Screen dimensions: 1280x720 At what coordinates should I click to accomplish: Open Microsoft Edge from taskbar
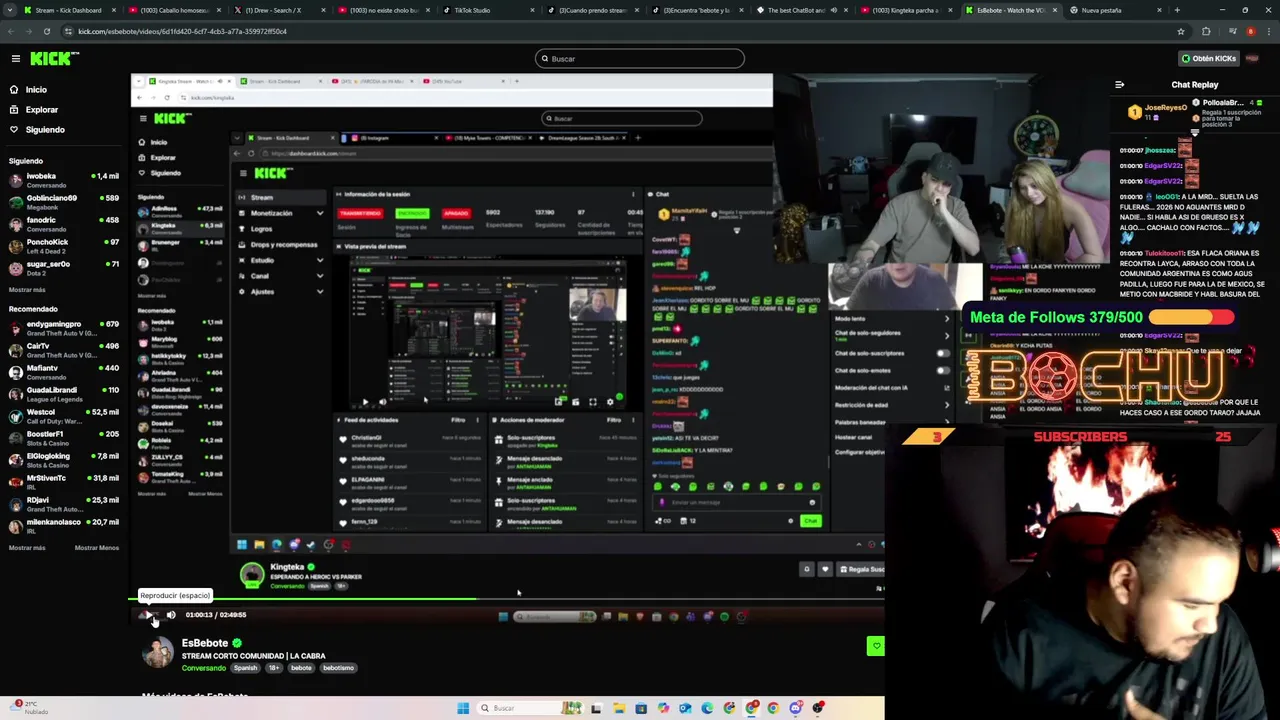[707, 708]
